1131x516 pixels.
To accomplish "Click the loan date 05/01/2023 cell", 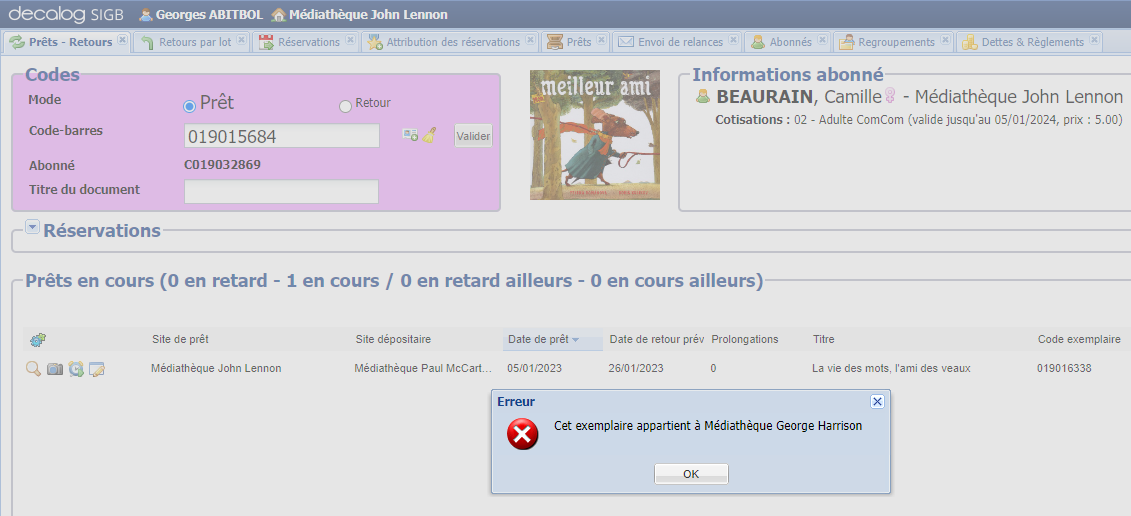I will (x=534, y=368).
